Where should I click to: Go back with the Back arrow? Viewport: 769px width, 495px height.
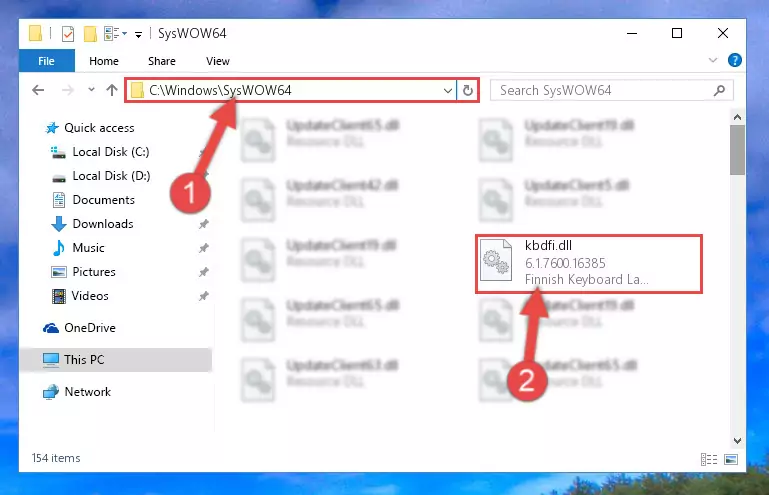tap(38, 90)
